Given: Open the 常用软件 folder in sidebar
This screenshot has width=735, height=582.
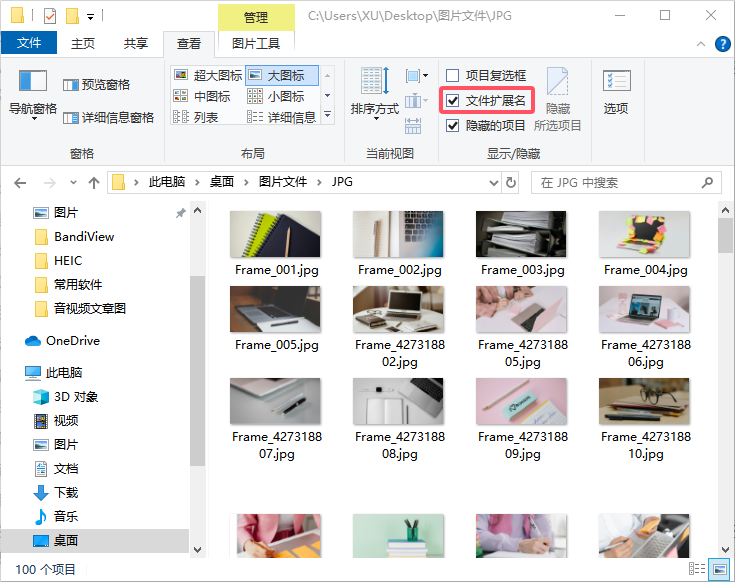Looking at the screenshot, I should coord(68,284).
